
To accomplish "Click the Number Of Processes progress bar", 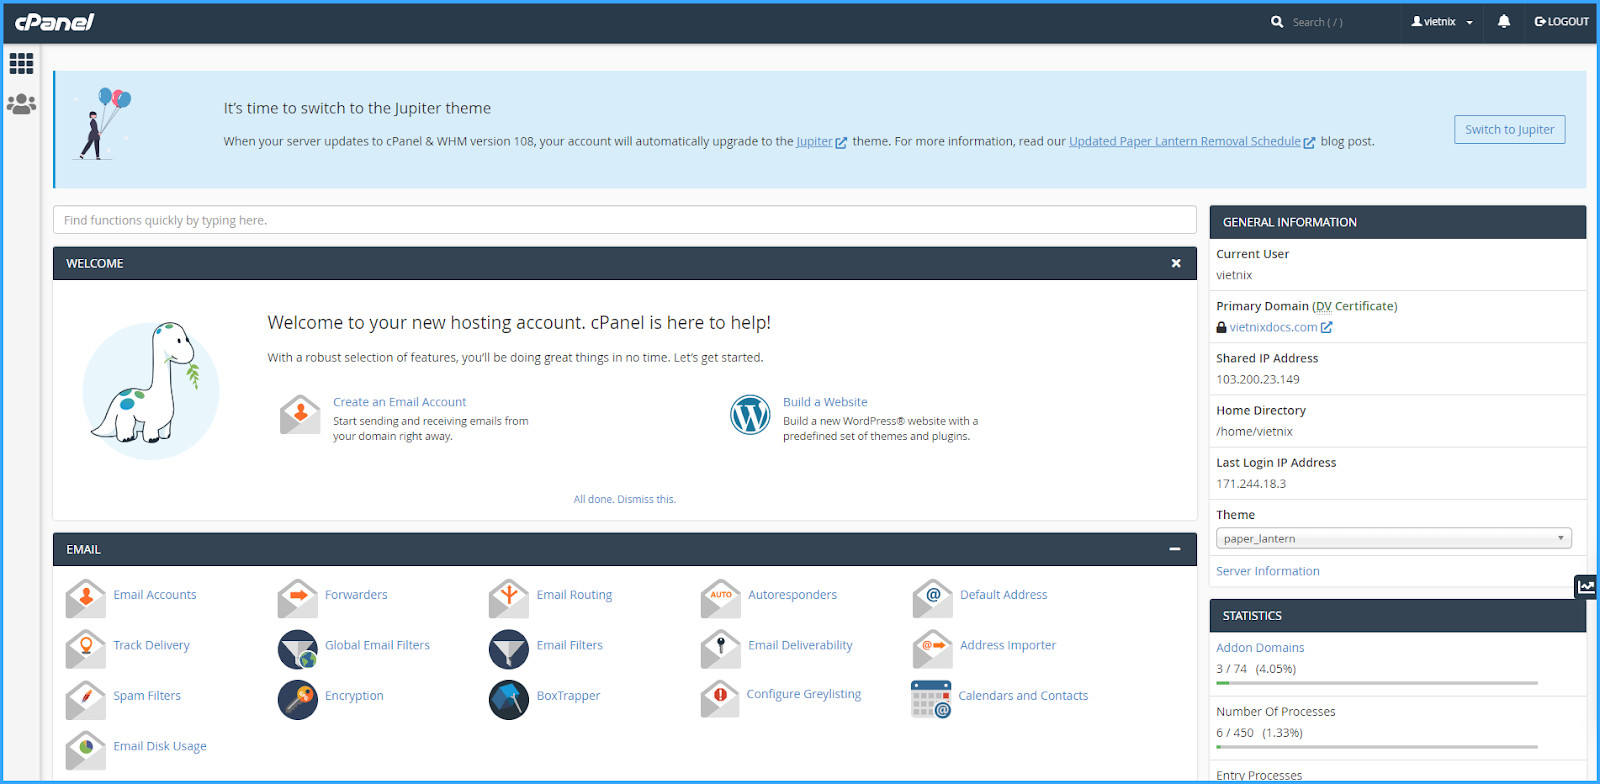I will [1377, 747].
